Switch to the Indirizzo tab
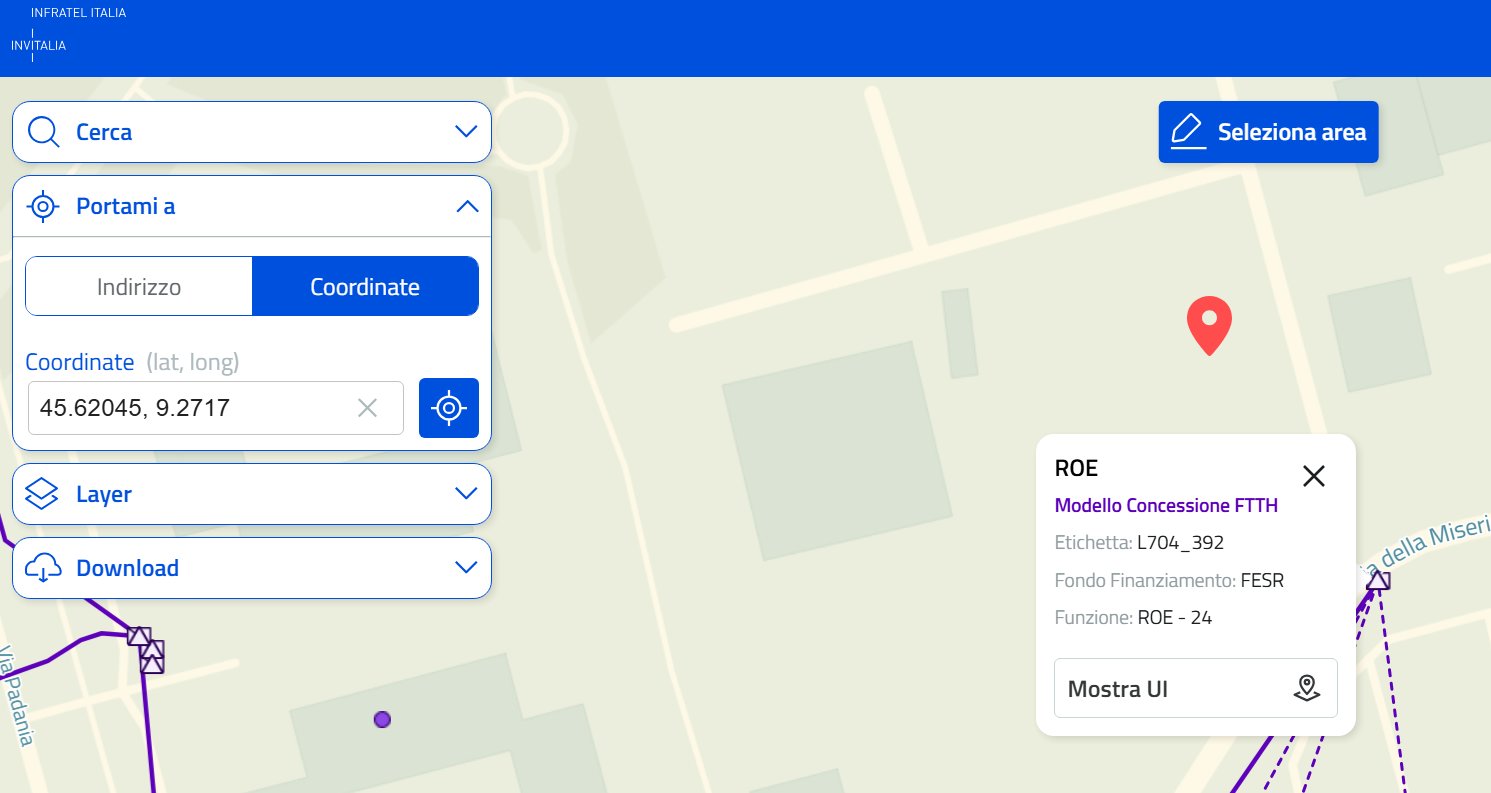This screenshot has width=1491, height=793. click(x=139, y=287)
